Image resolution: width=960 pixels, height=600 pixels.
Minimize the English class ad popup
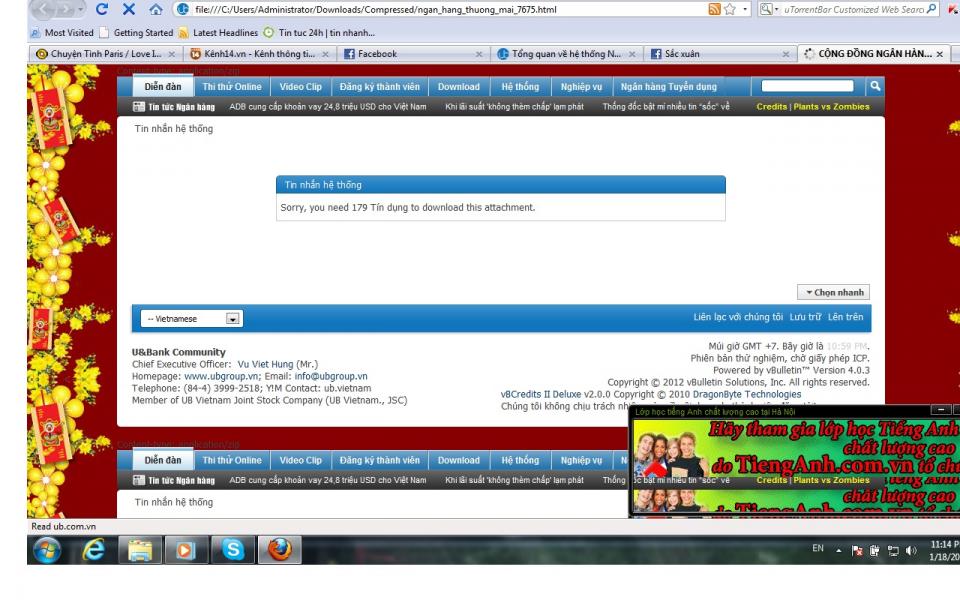click(940, 409)
